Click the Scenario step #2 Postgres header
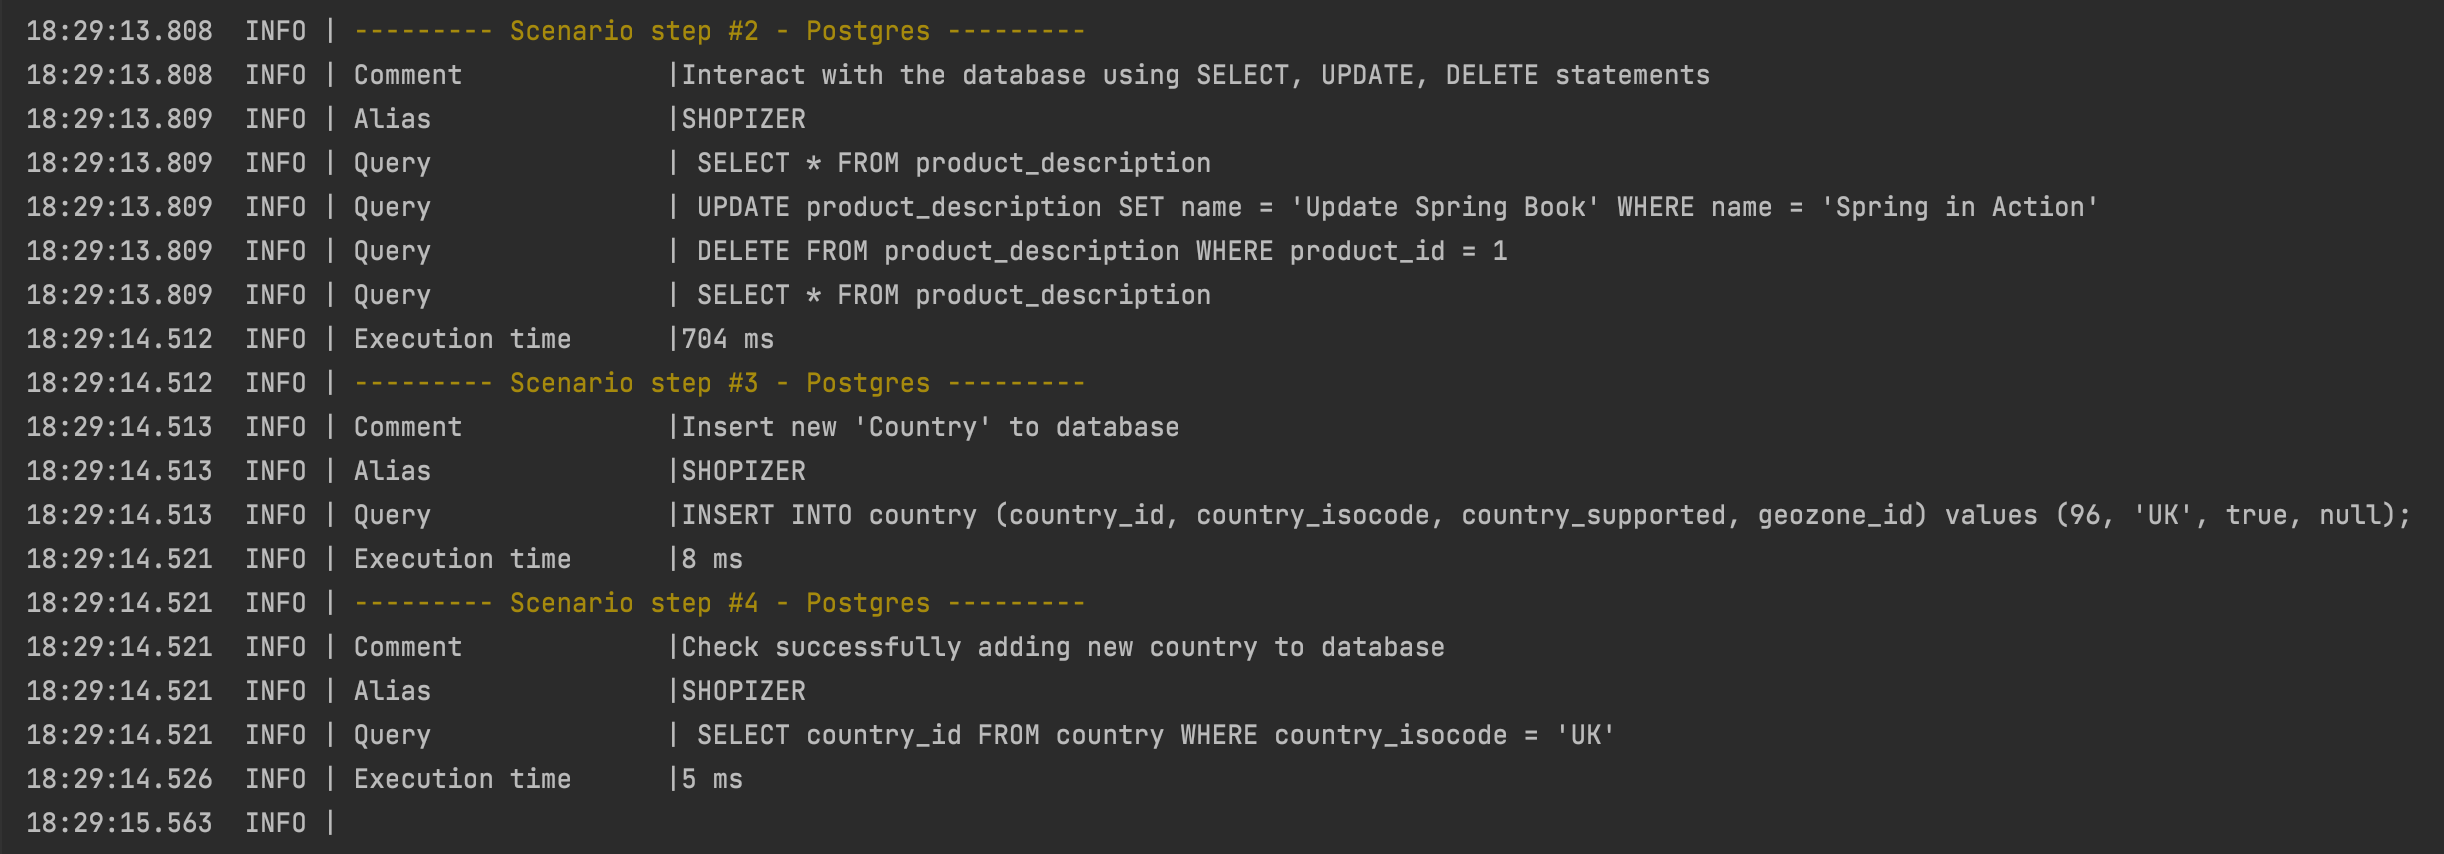This screenshot has height=854, width=2444. point(719,31)
